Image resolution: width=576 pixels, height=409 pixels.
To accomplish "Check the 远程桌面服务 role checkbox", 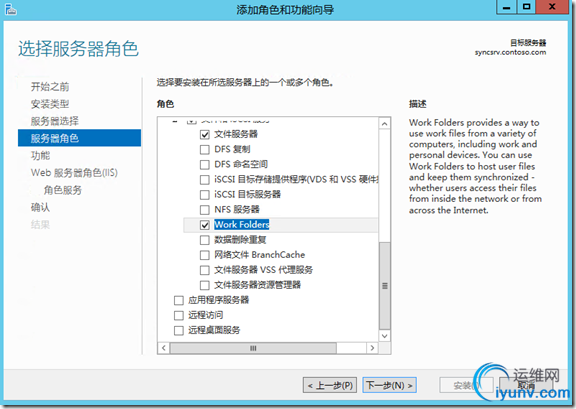I will 179,330.
